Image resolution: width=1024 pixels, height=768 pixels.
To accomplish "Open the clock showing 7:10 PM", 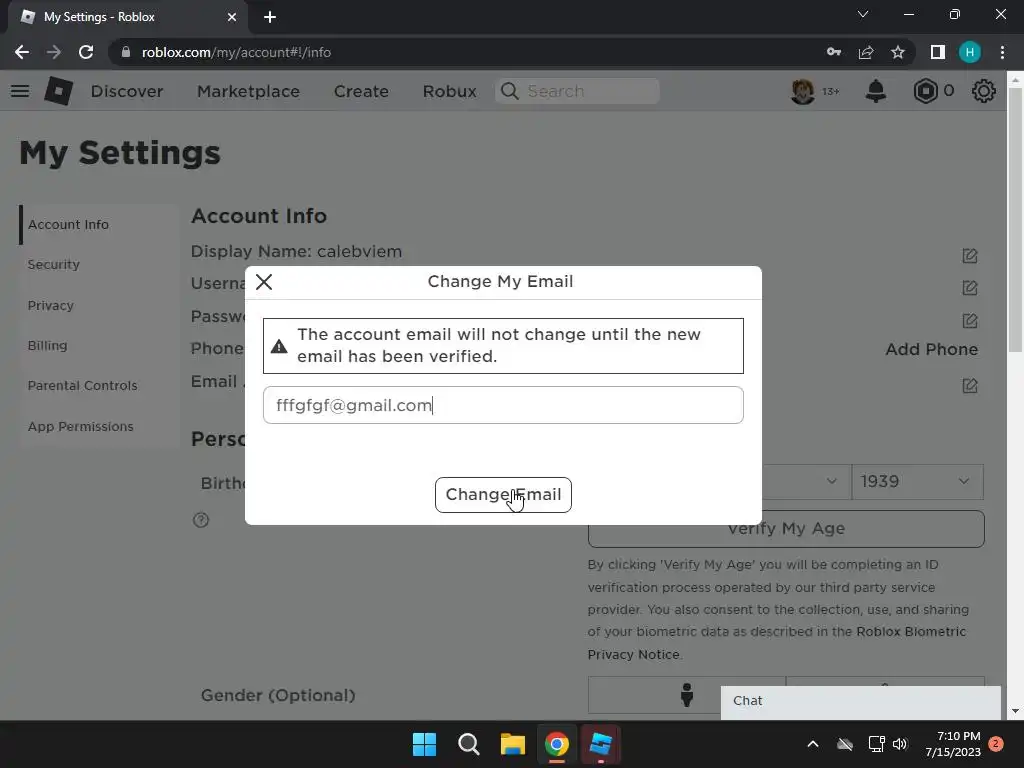I will pyautogui.click(x=953, y=744).
